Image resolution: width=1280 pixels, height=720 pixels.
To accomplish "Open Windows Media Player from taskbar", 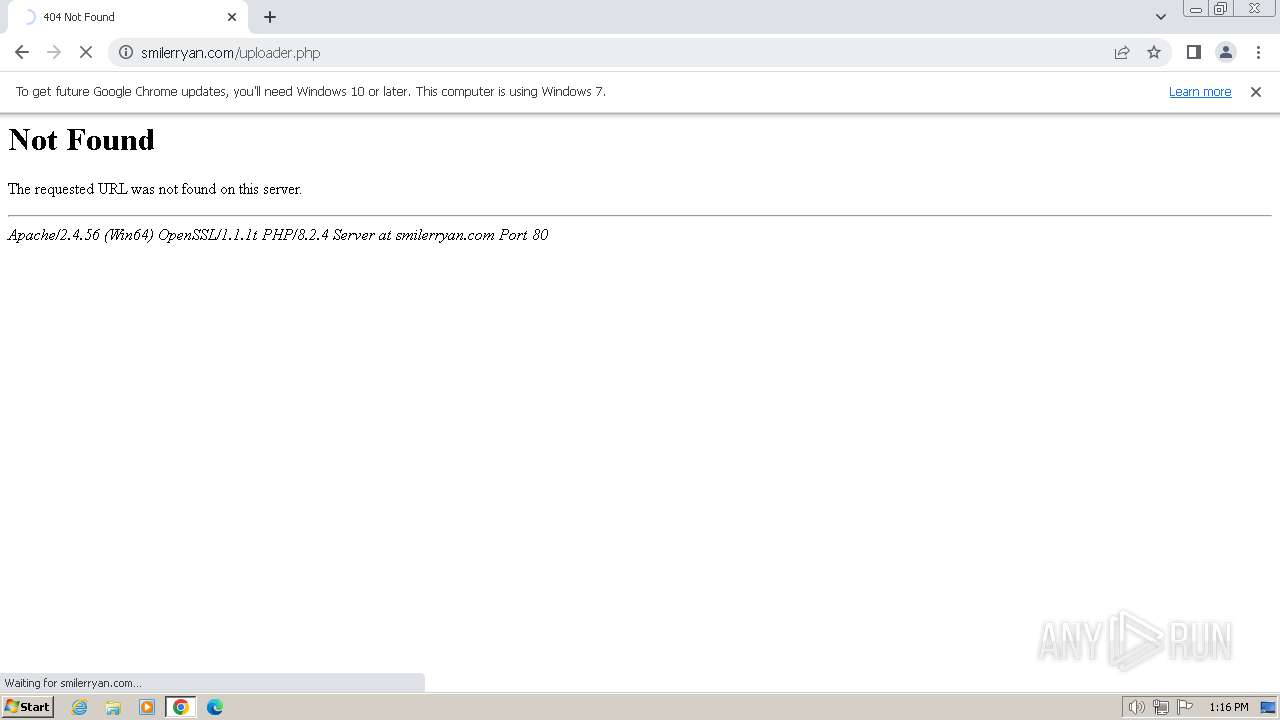I will click(x=147, y=707).
